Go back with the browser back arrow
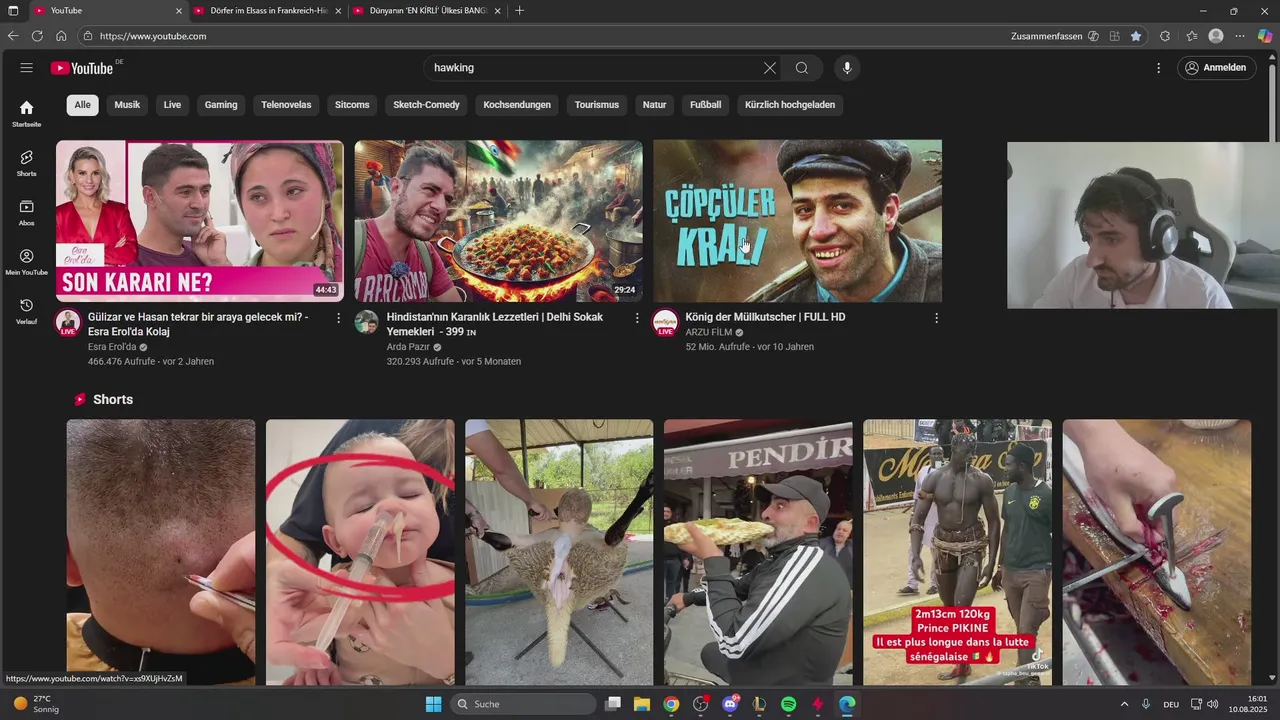1280x720 pixels. pos(13,36)
